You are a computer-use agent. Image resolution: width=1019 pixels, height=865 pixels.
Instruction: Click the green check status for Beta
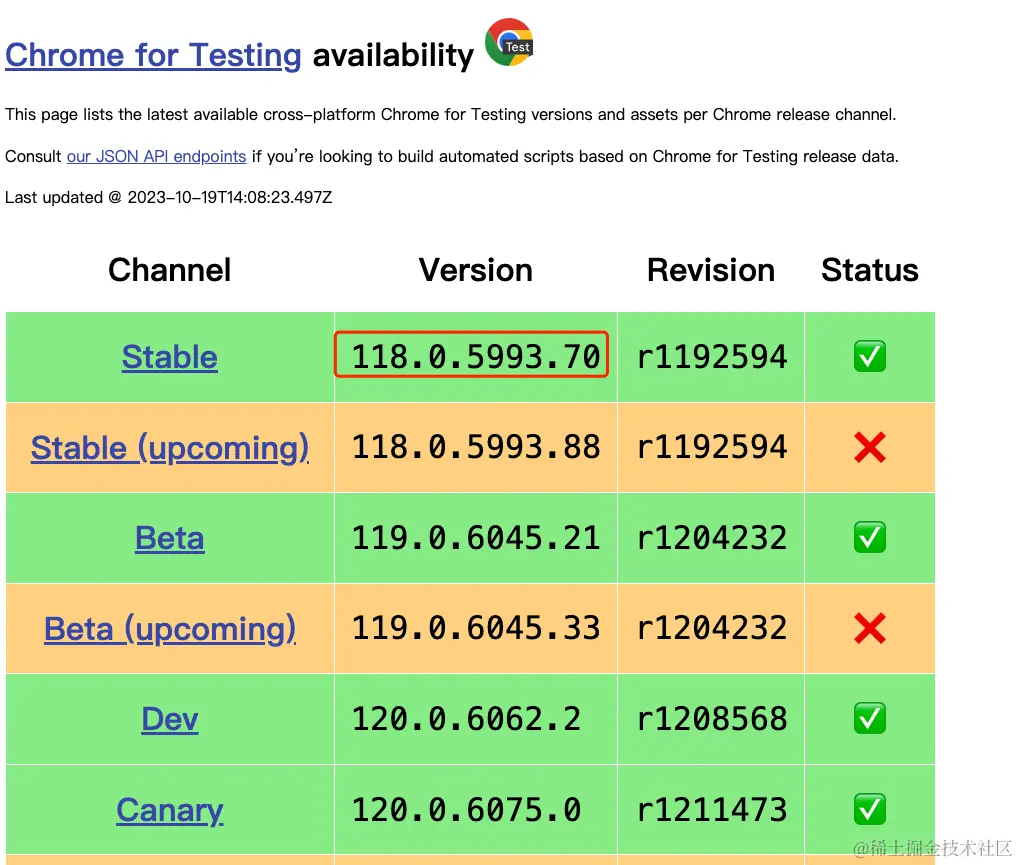point(870,537)
